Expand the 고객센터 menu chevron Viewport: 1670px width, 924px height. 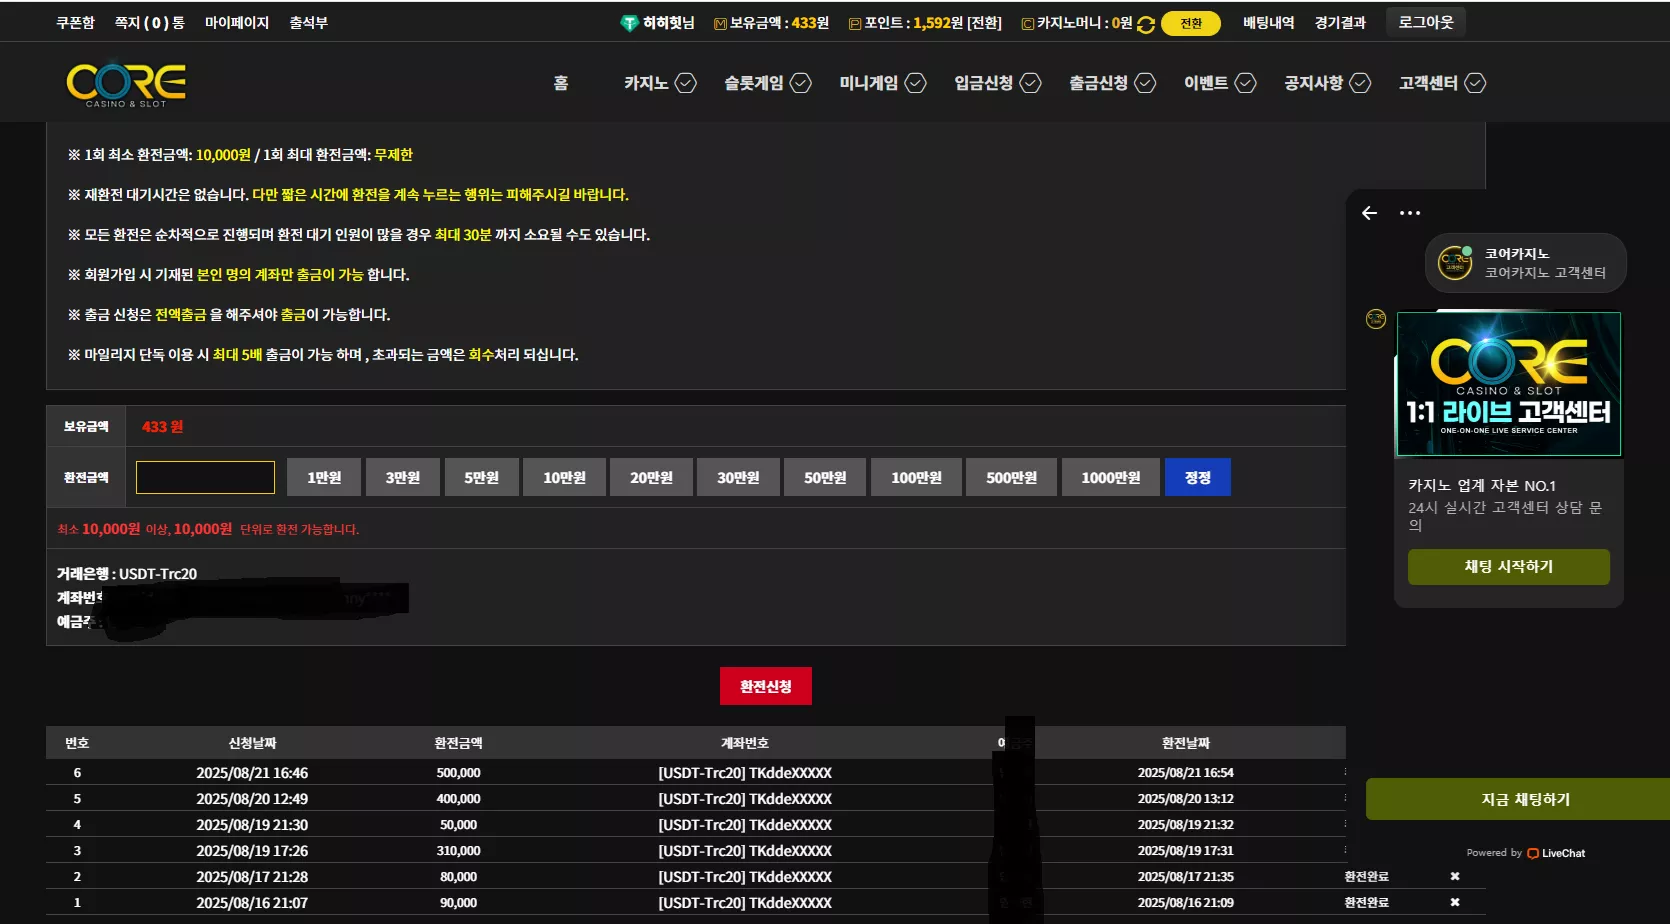coord(1476,83)
